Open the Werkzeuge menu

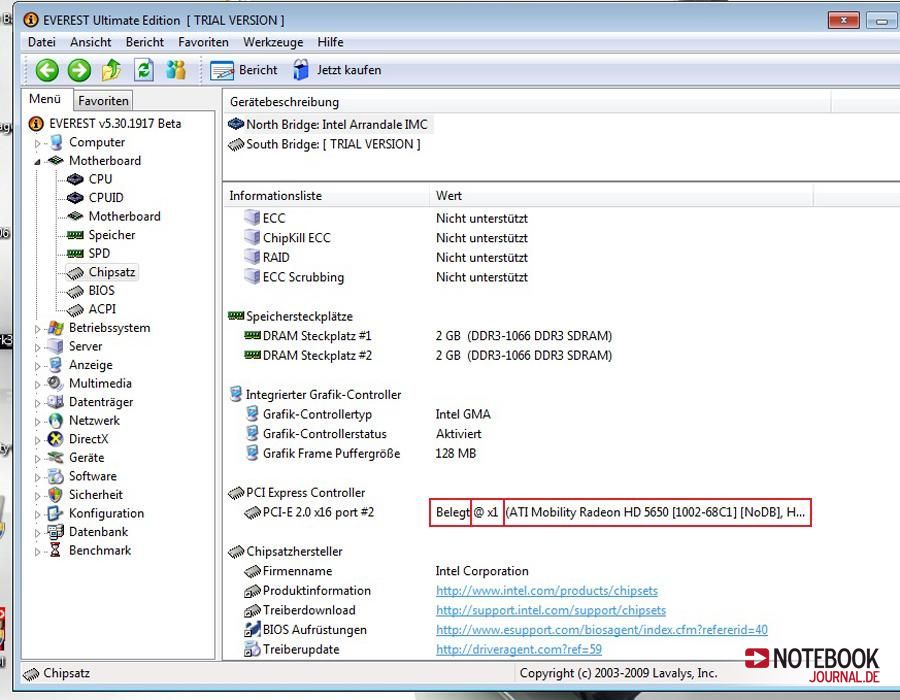[273, 42]
